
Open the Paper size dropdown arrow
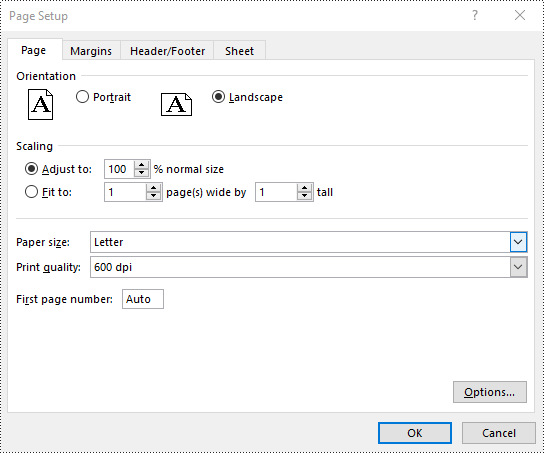tap(518, 242)
